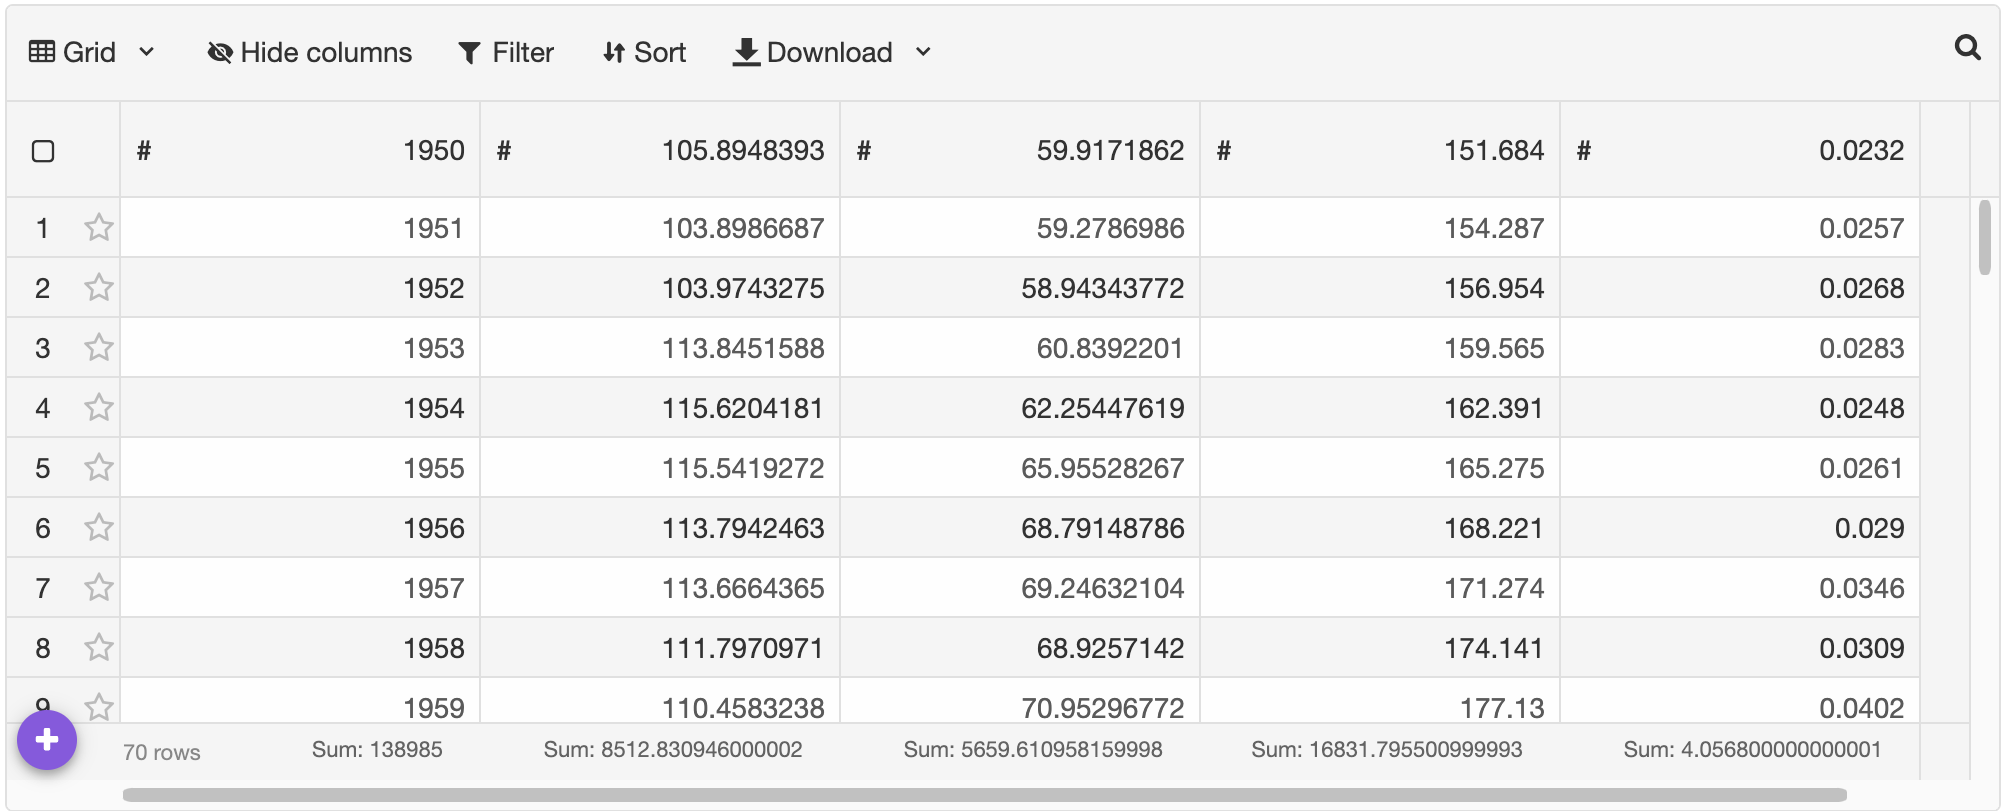Select cell 58.94343772
Image resolution: width=2006 pixels, height=811 pixels.
coord(1020,288)
